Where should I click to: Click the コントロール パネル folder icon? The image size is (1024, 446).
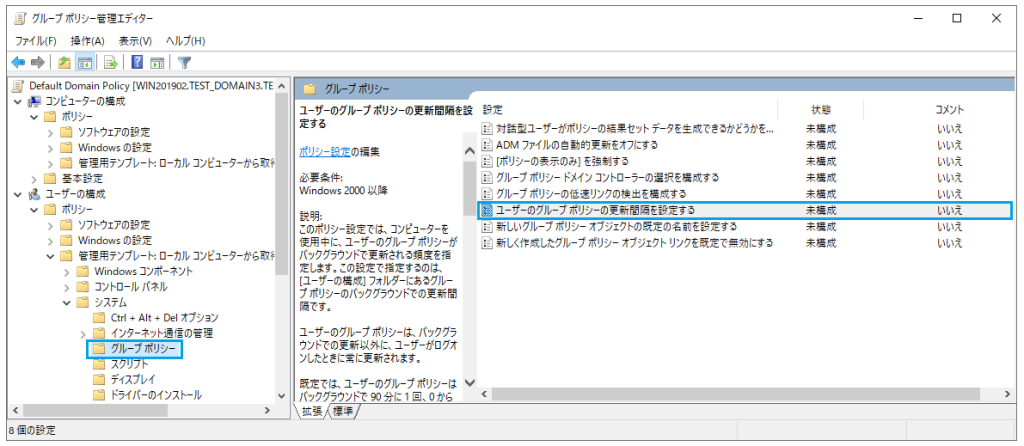(82, 287)
